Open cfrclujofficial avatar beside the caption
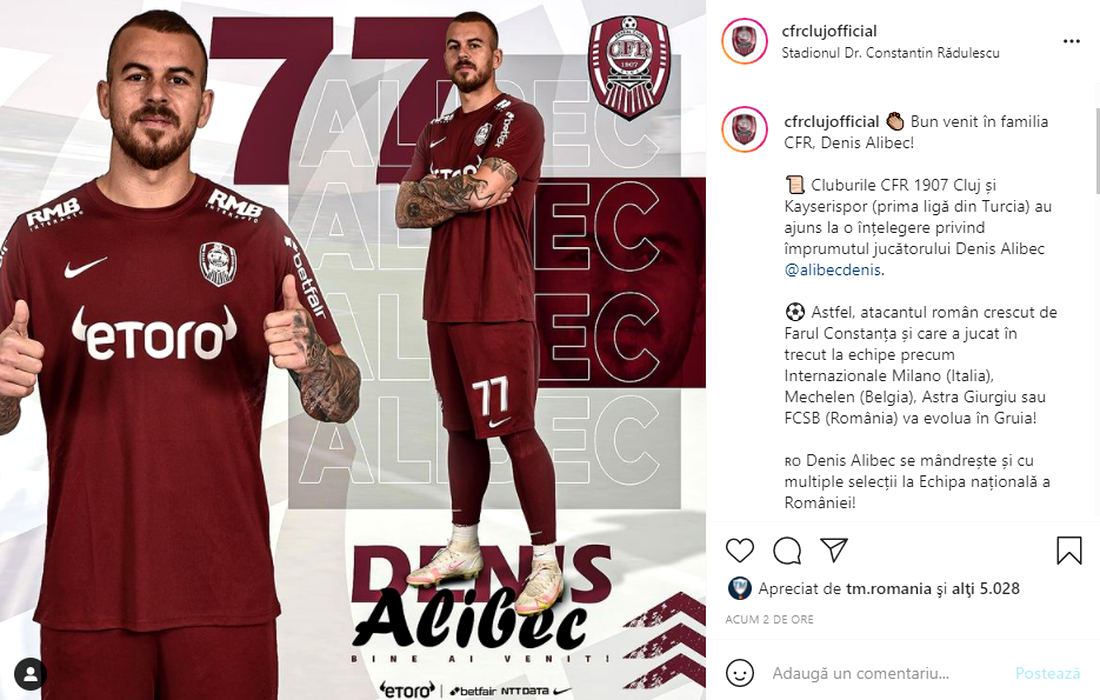Viewport: 1100px width, 700px height. point(744,130)
